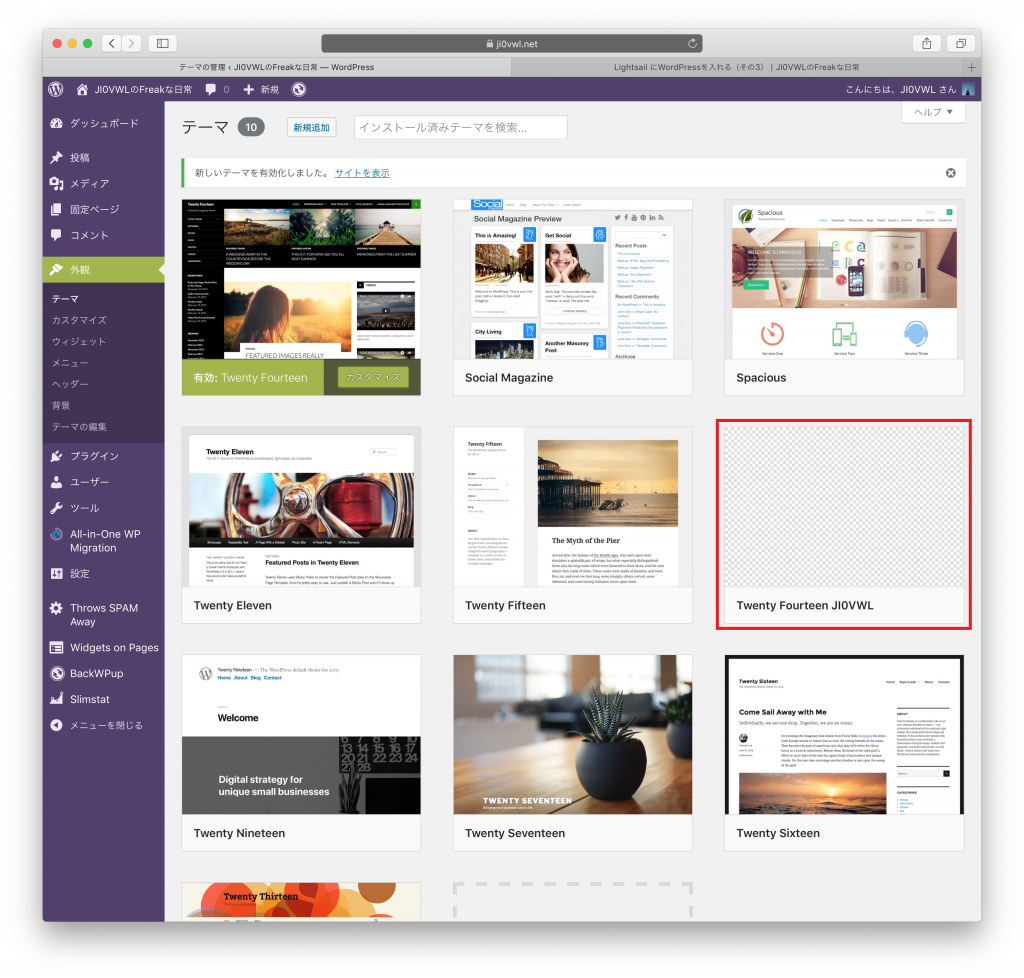Select the Twenty Seventeen theme thumbnail
The width and height of the screenshot is (1024, 978).
573,734
